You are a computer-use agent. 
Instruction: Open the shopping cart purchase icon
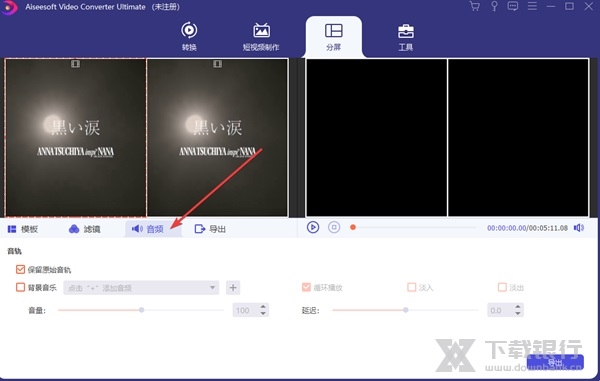(474, 7)
